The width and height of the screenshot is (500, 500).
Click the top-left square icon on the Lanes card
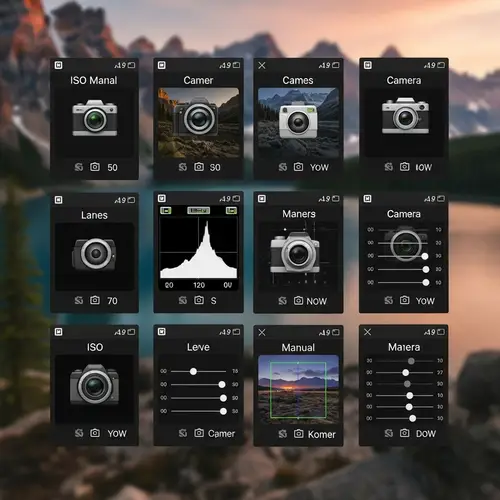point(58,200)
